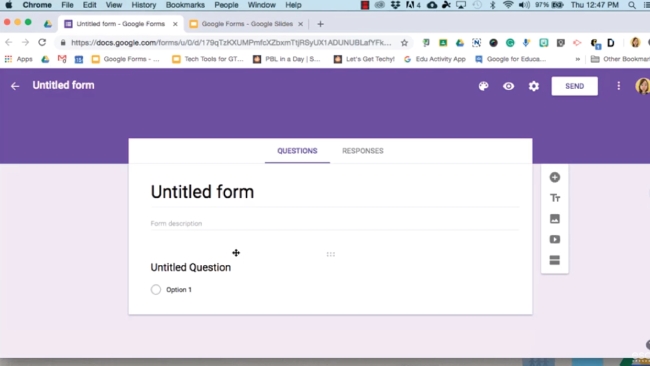Open the View menu
Screen dimensions: 650x366
click(x=114, y=5)
